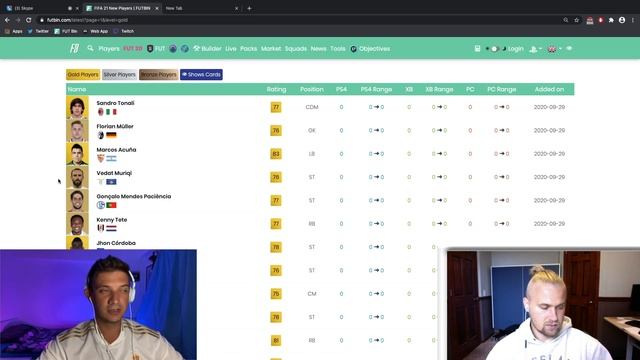Viewport: 640px width, 360px height.
Task: Open the Apps bookmark shortcut
Action: pyautogui.click(x=14, y=31)
